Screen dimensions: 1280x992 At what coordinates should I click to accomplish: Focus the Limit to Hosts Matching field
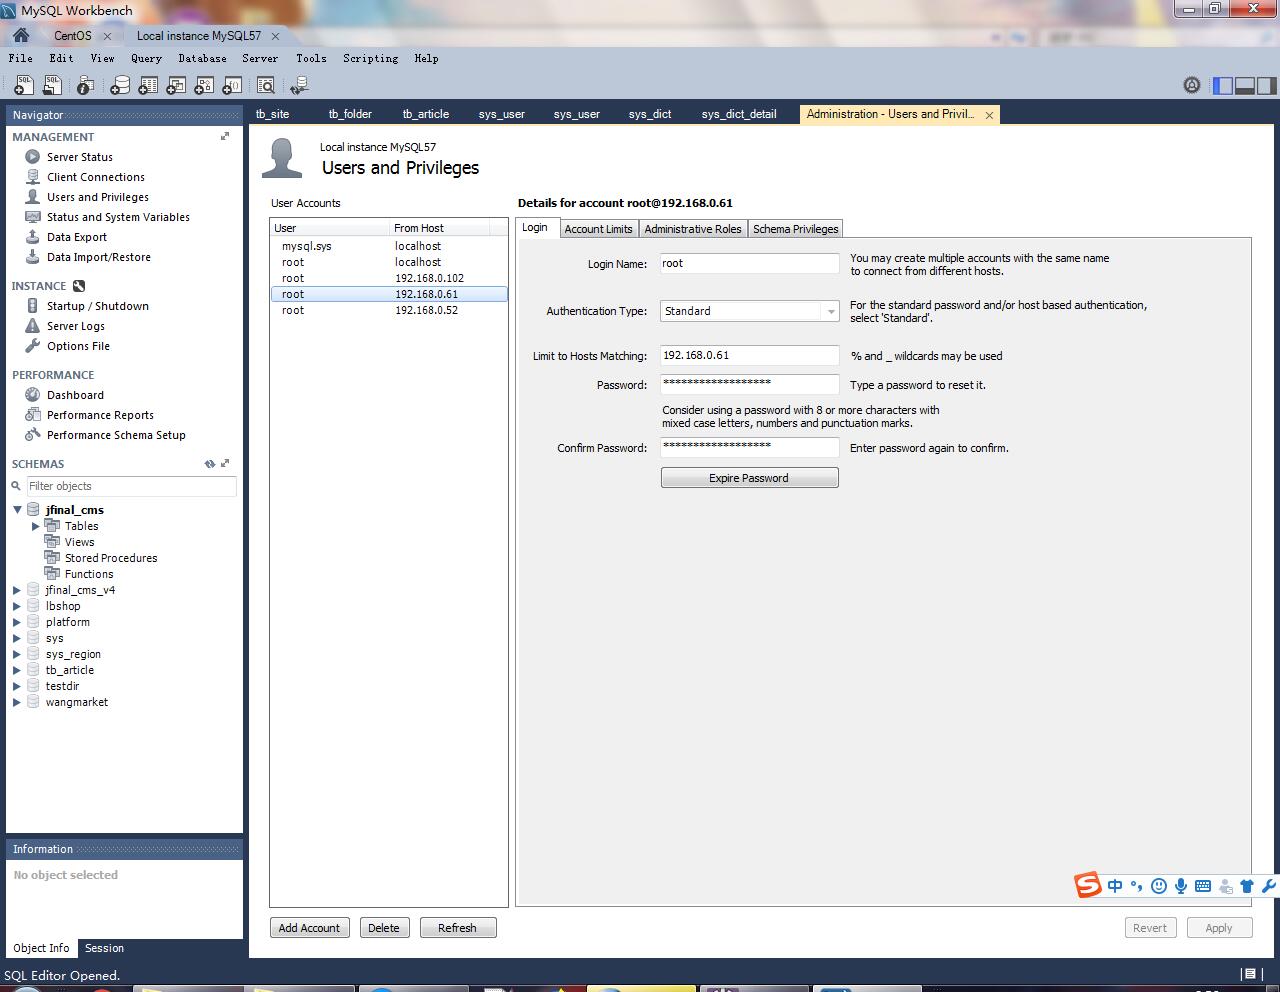coord(749,356)
